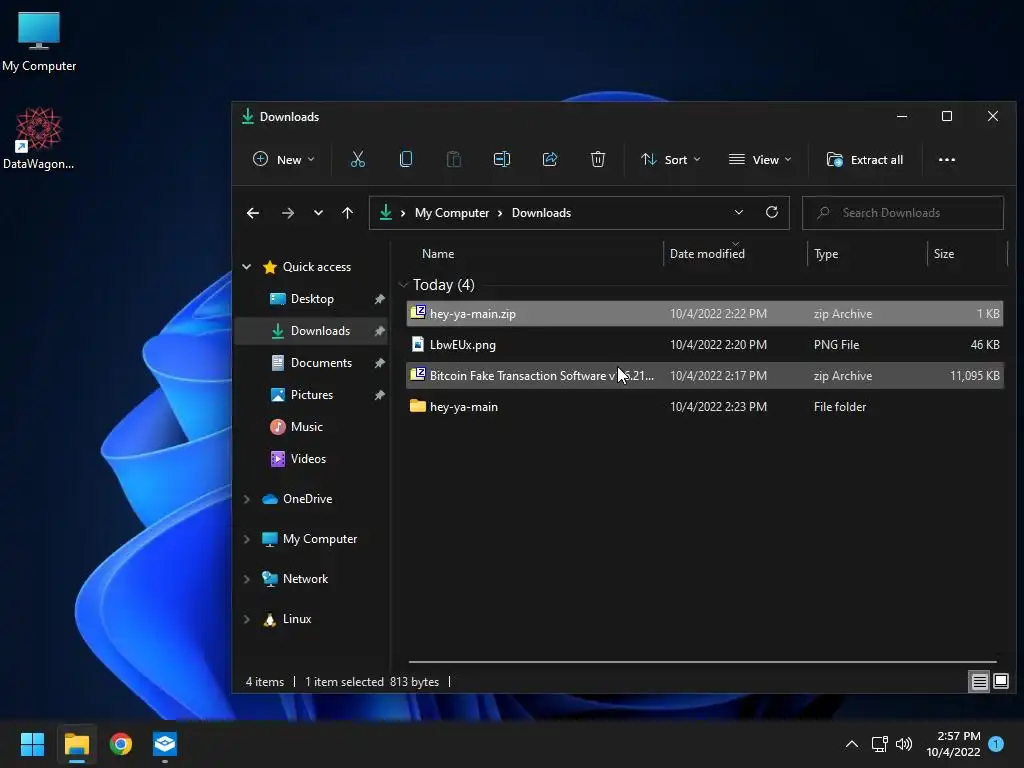1024x768 pixels.
Task: Open the network status tray icon
Action: tap(879, 744)
